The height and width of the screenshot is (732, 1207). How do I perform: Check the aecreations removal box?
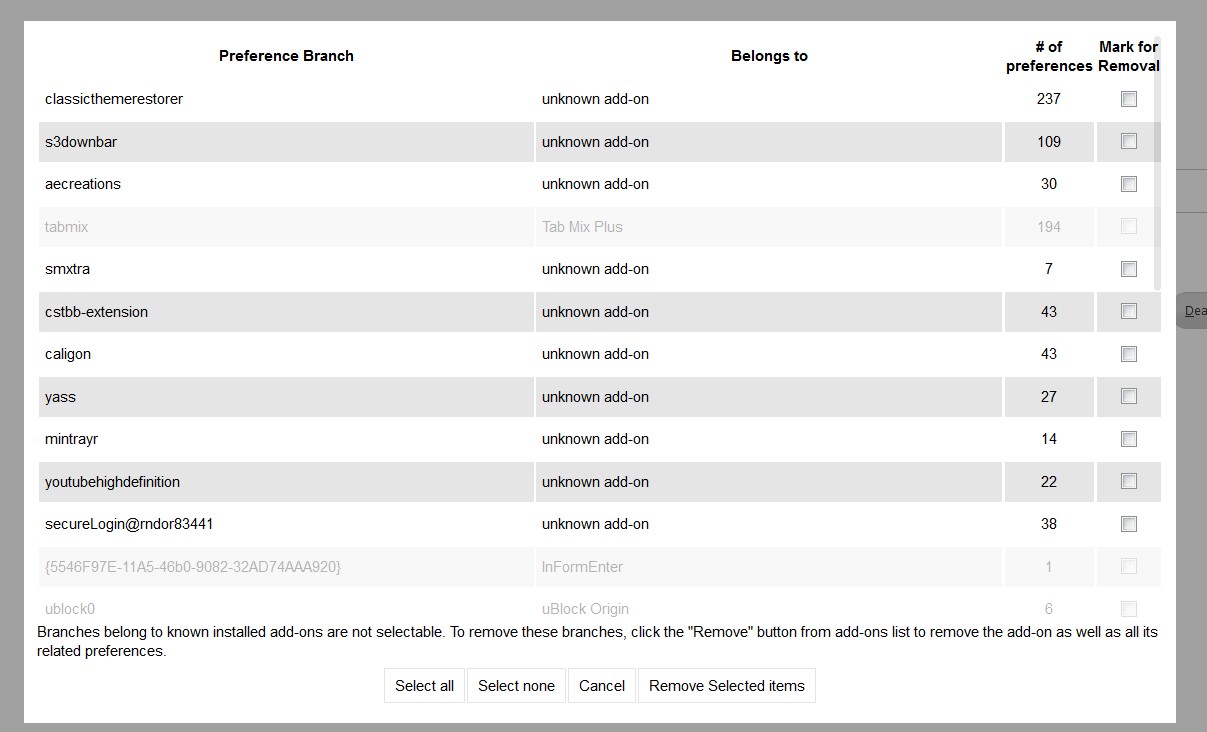pyautogui.click(x=1128, y=184)
